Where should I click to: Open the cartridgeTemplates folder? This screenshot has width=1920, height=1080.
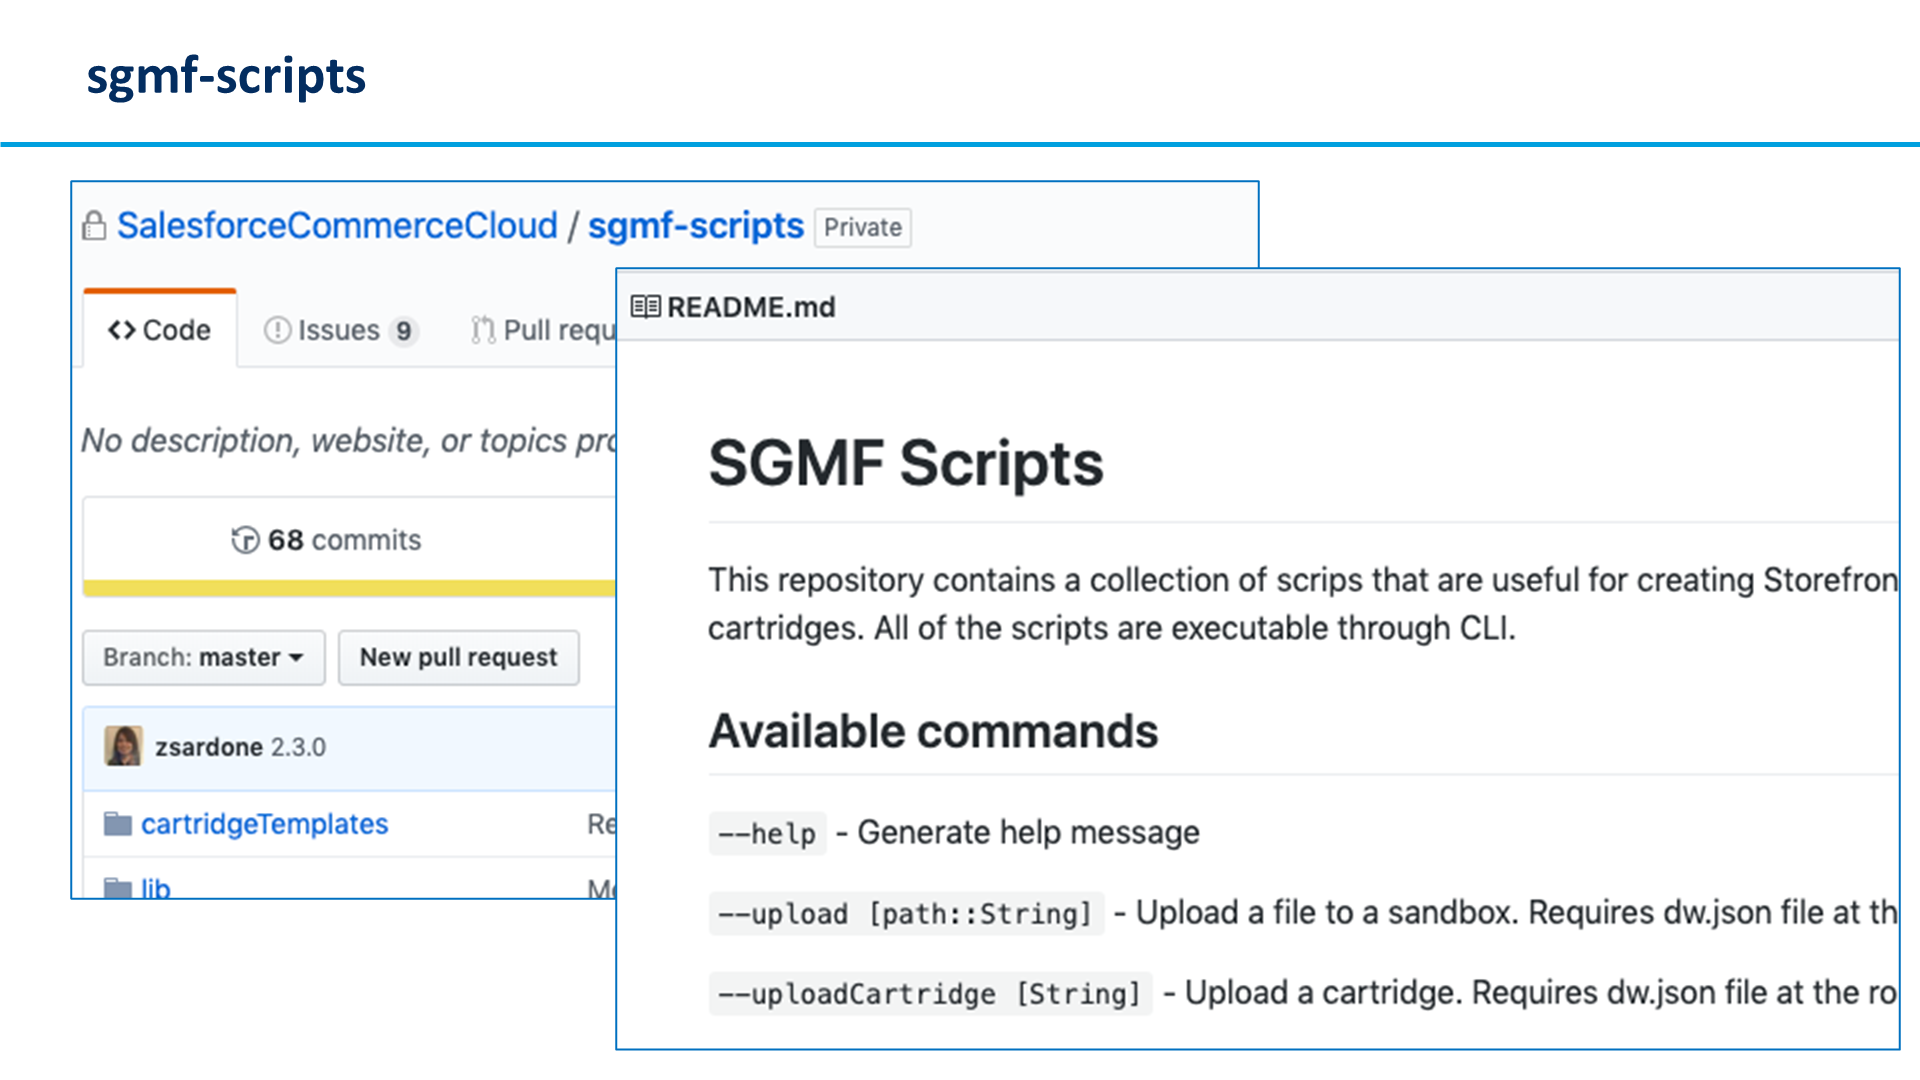click(x=264, y=824)
